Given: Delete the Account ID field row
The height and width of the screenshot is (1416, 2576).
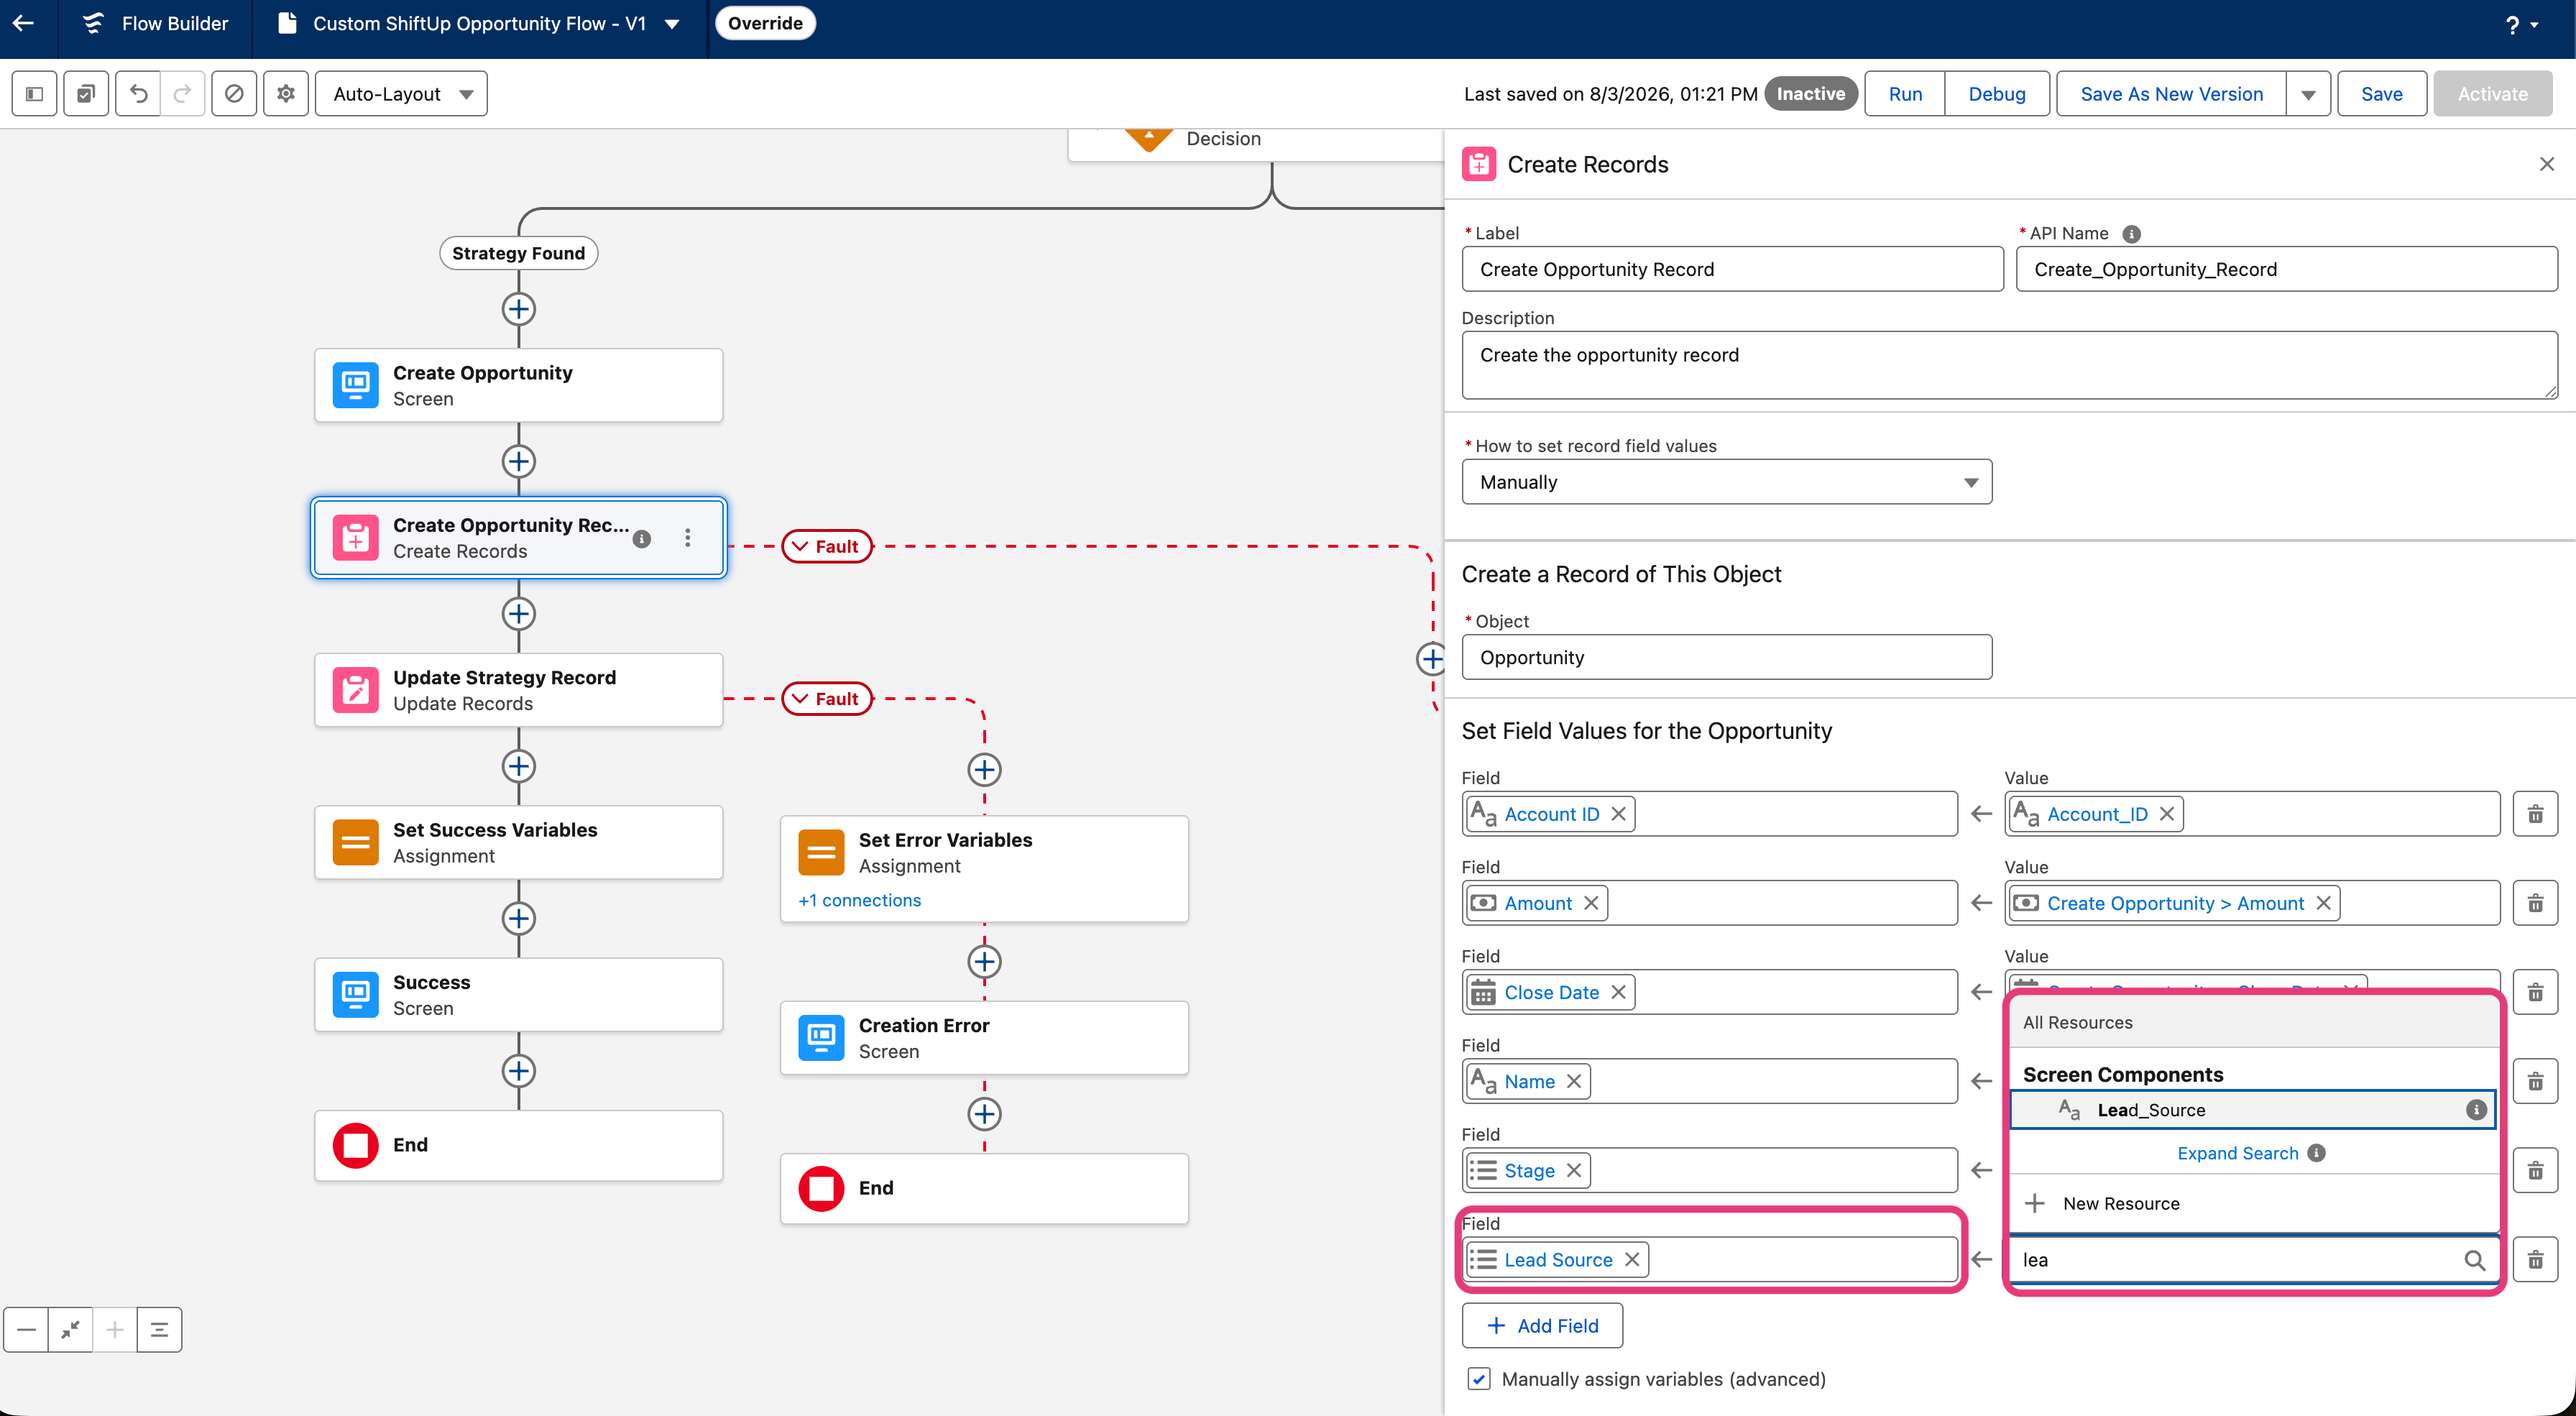Looking at the screenshot, I should click(x=2535, y=814).
